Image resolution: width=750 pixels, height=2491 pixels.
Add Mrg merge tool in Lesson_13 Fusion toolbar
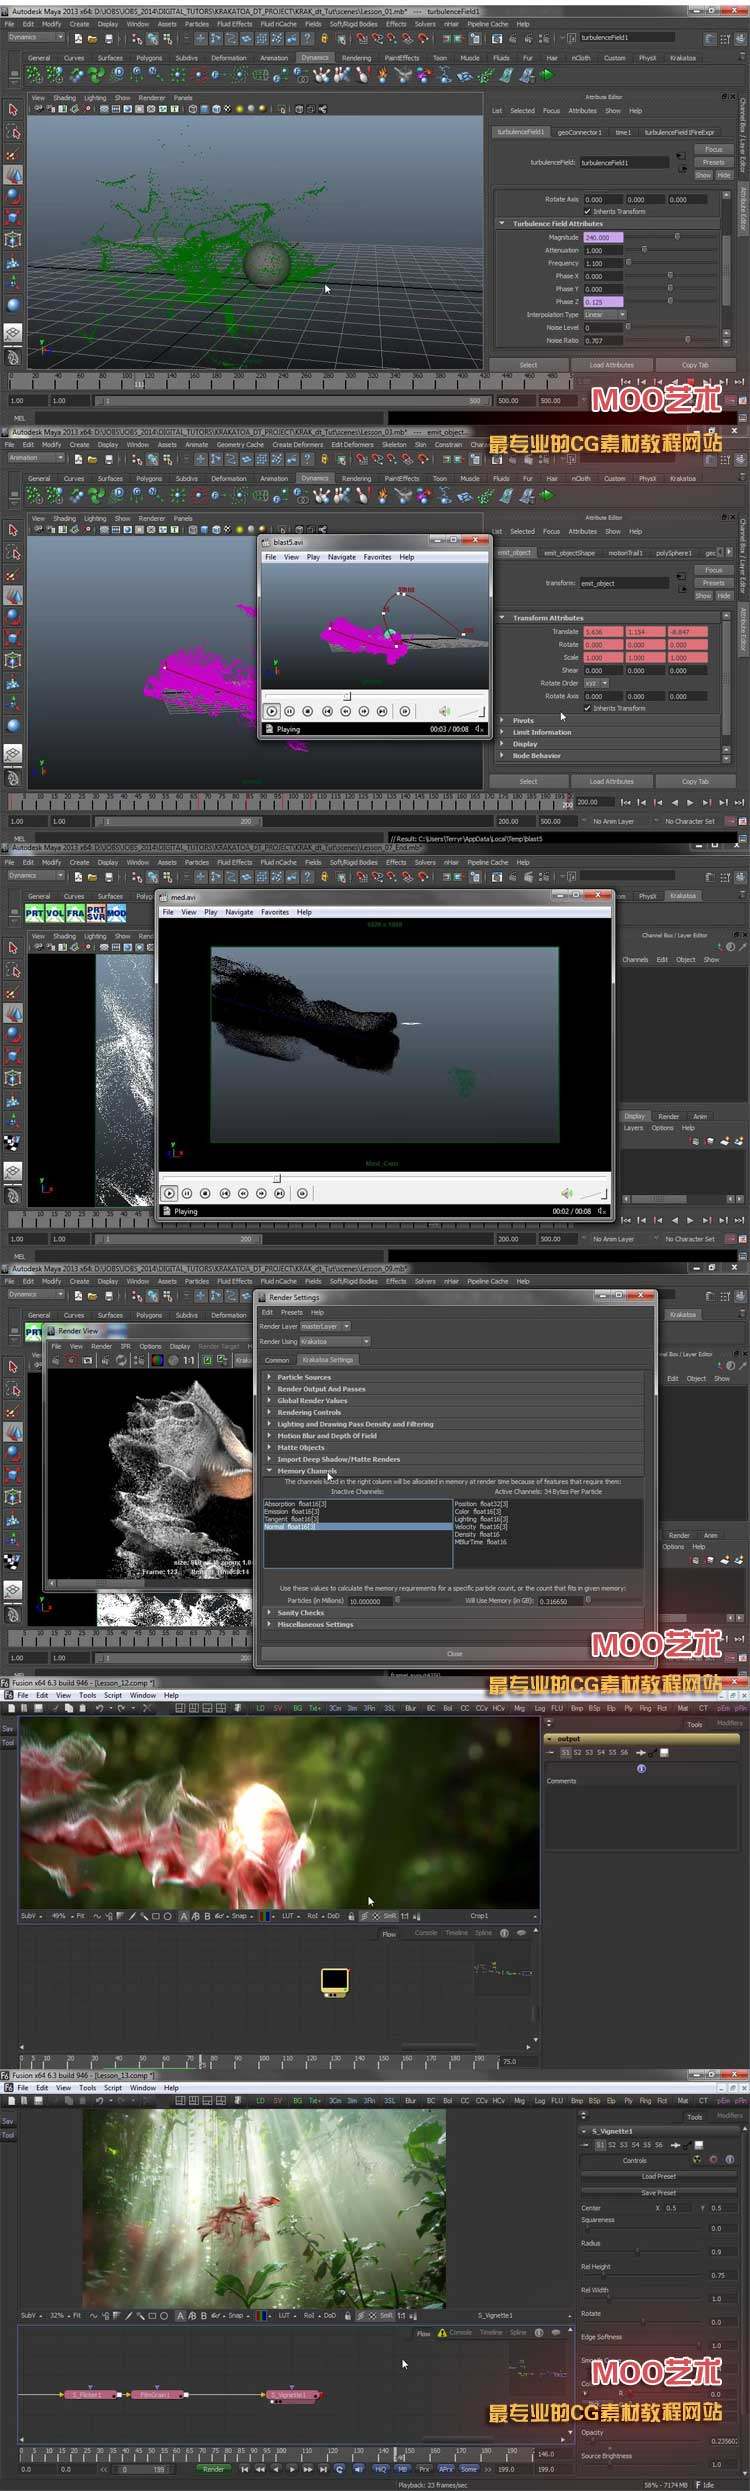pos(519,2101)
